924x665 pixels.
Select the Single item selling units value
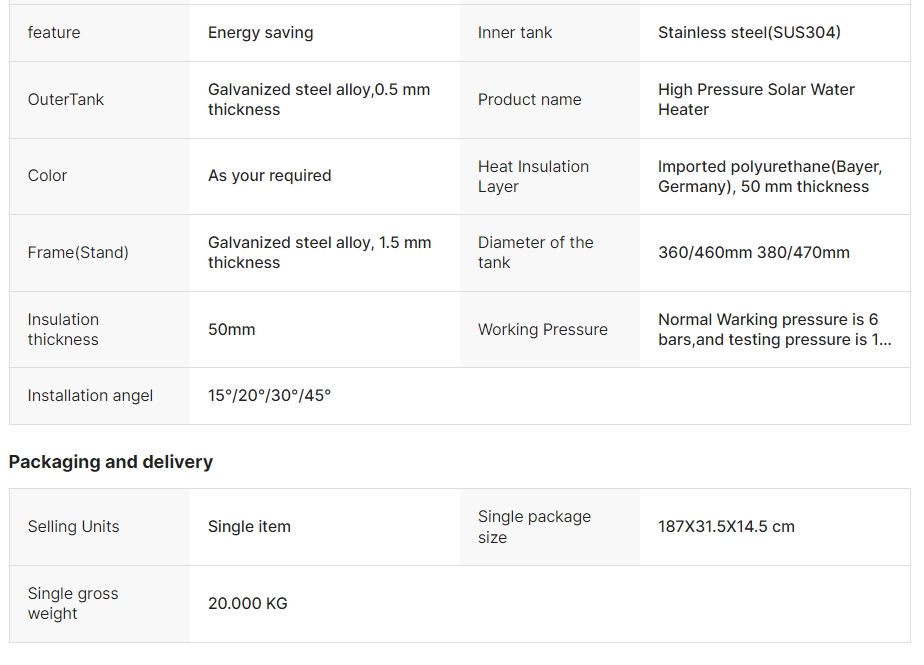coord(249,526)
